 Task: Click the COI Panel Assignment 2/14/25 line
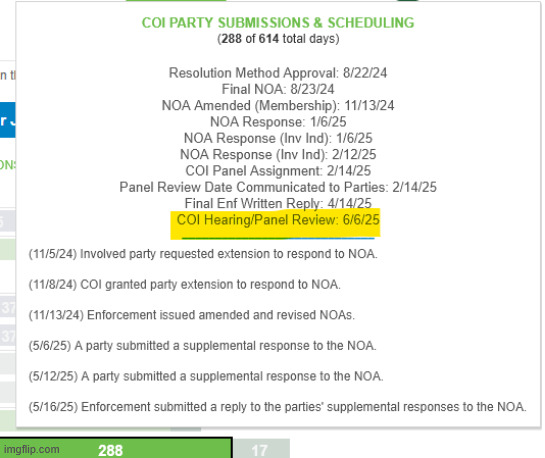pyautogui.click(x=278, y=171)
